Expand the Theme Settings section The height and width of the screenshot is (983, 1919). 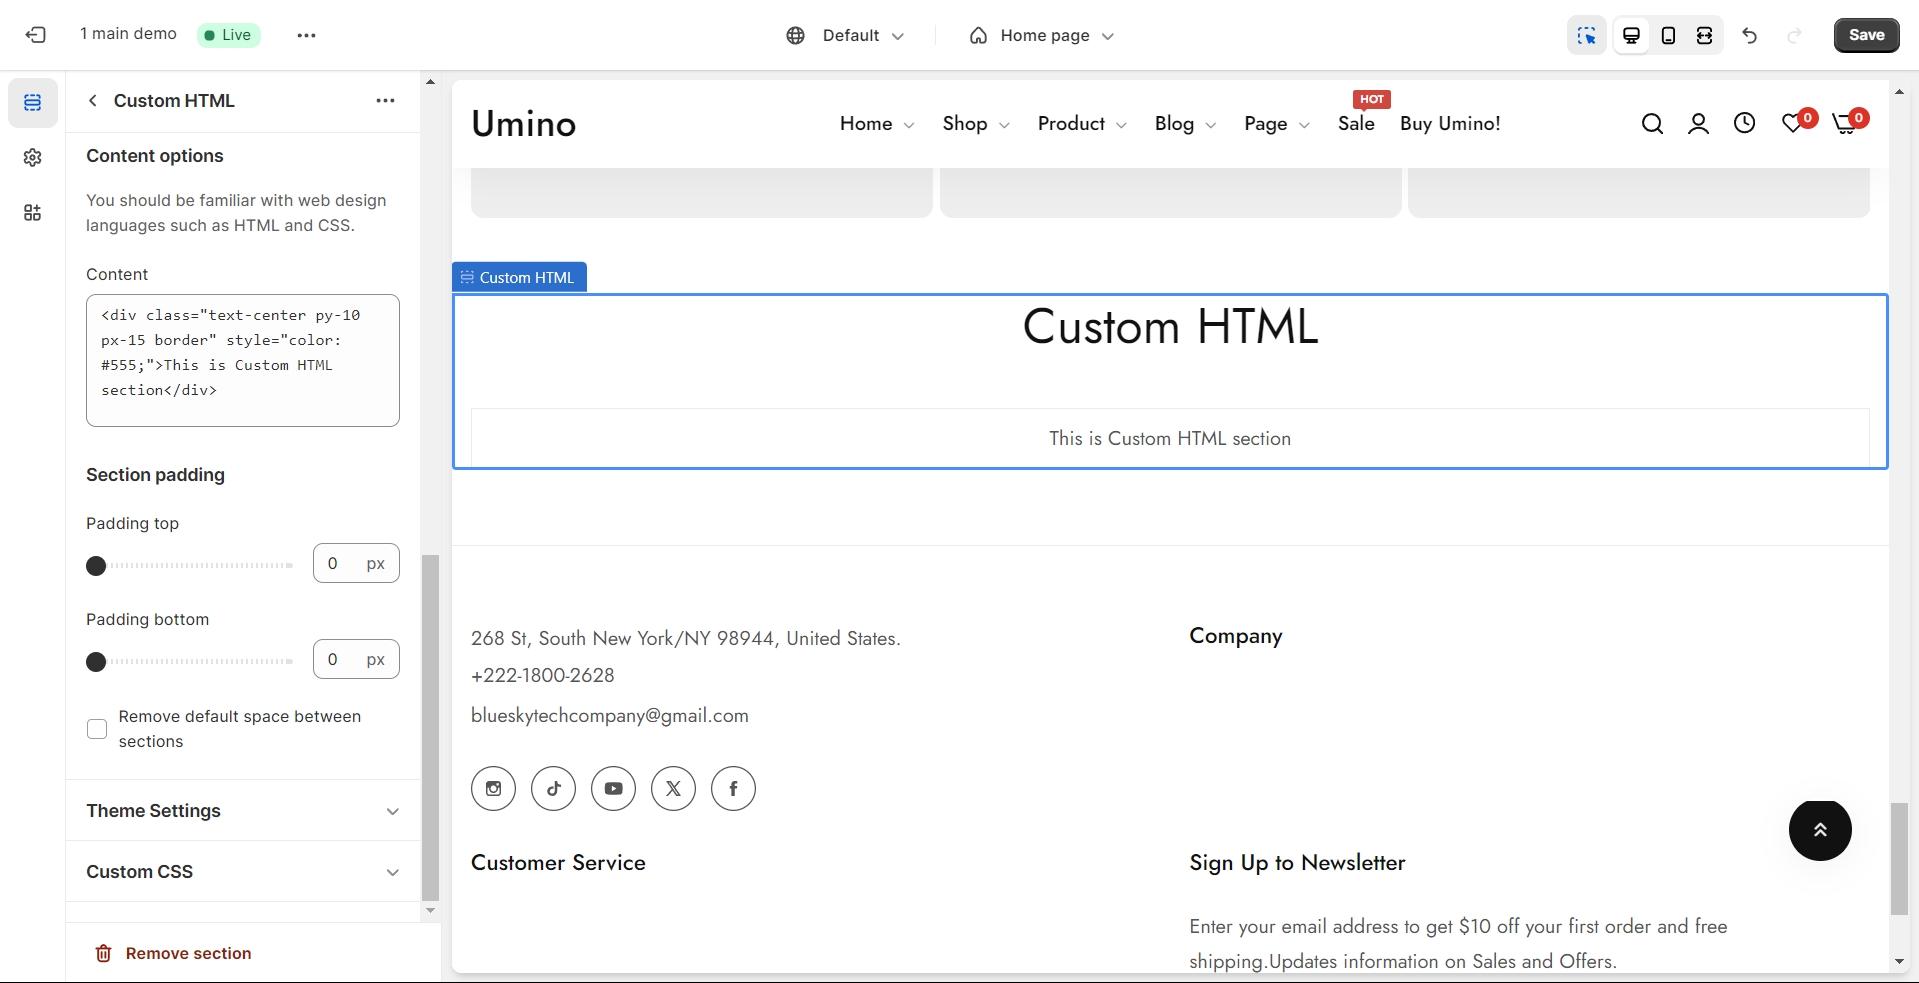[242, 811]
